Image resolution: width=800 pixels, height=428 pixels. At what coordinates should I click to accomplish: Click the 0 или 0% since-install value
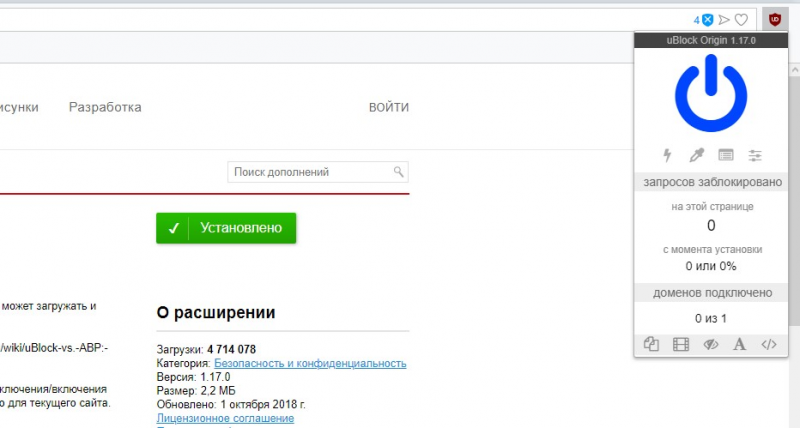point(711,266)
